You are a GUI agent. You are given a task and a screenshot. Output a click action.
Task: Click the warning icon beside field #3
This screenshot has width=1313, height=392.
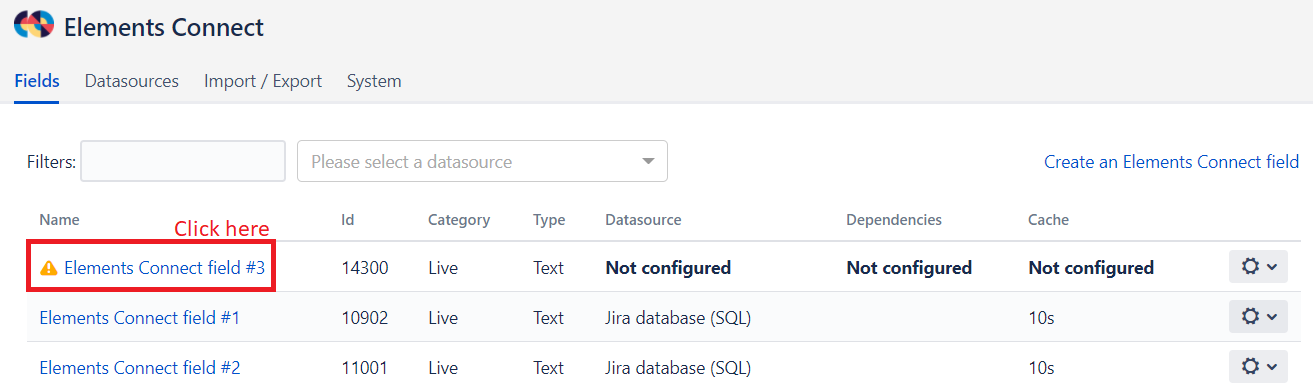(x=49, y=268)
